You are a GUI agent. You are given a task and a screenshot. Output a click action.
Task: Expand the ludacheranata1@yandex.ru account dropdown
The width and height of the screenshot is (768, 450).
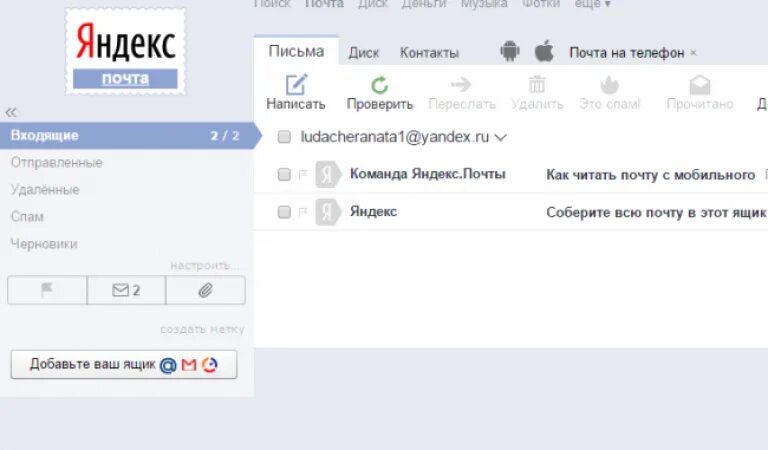[501, 138]
